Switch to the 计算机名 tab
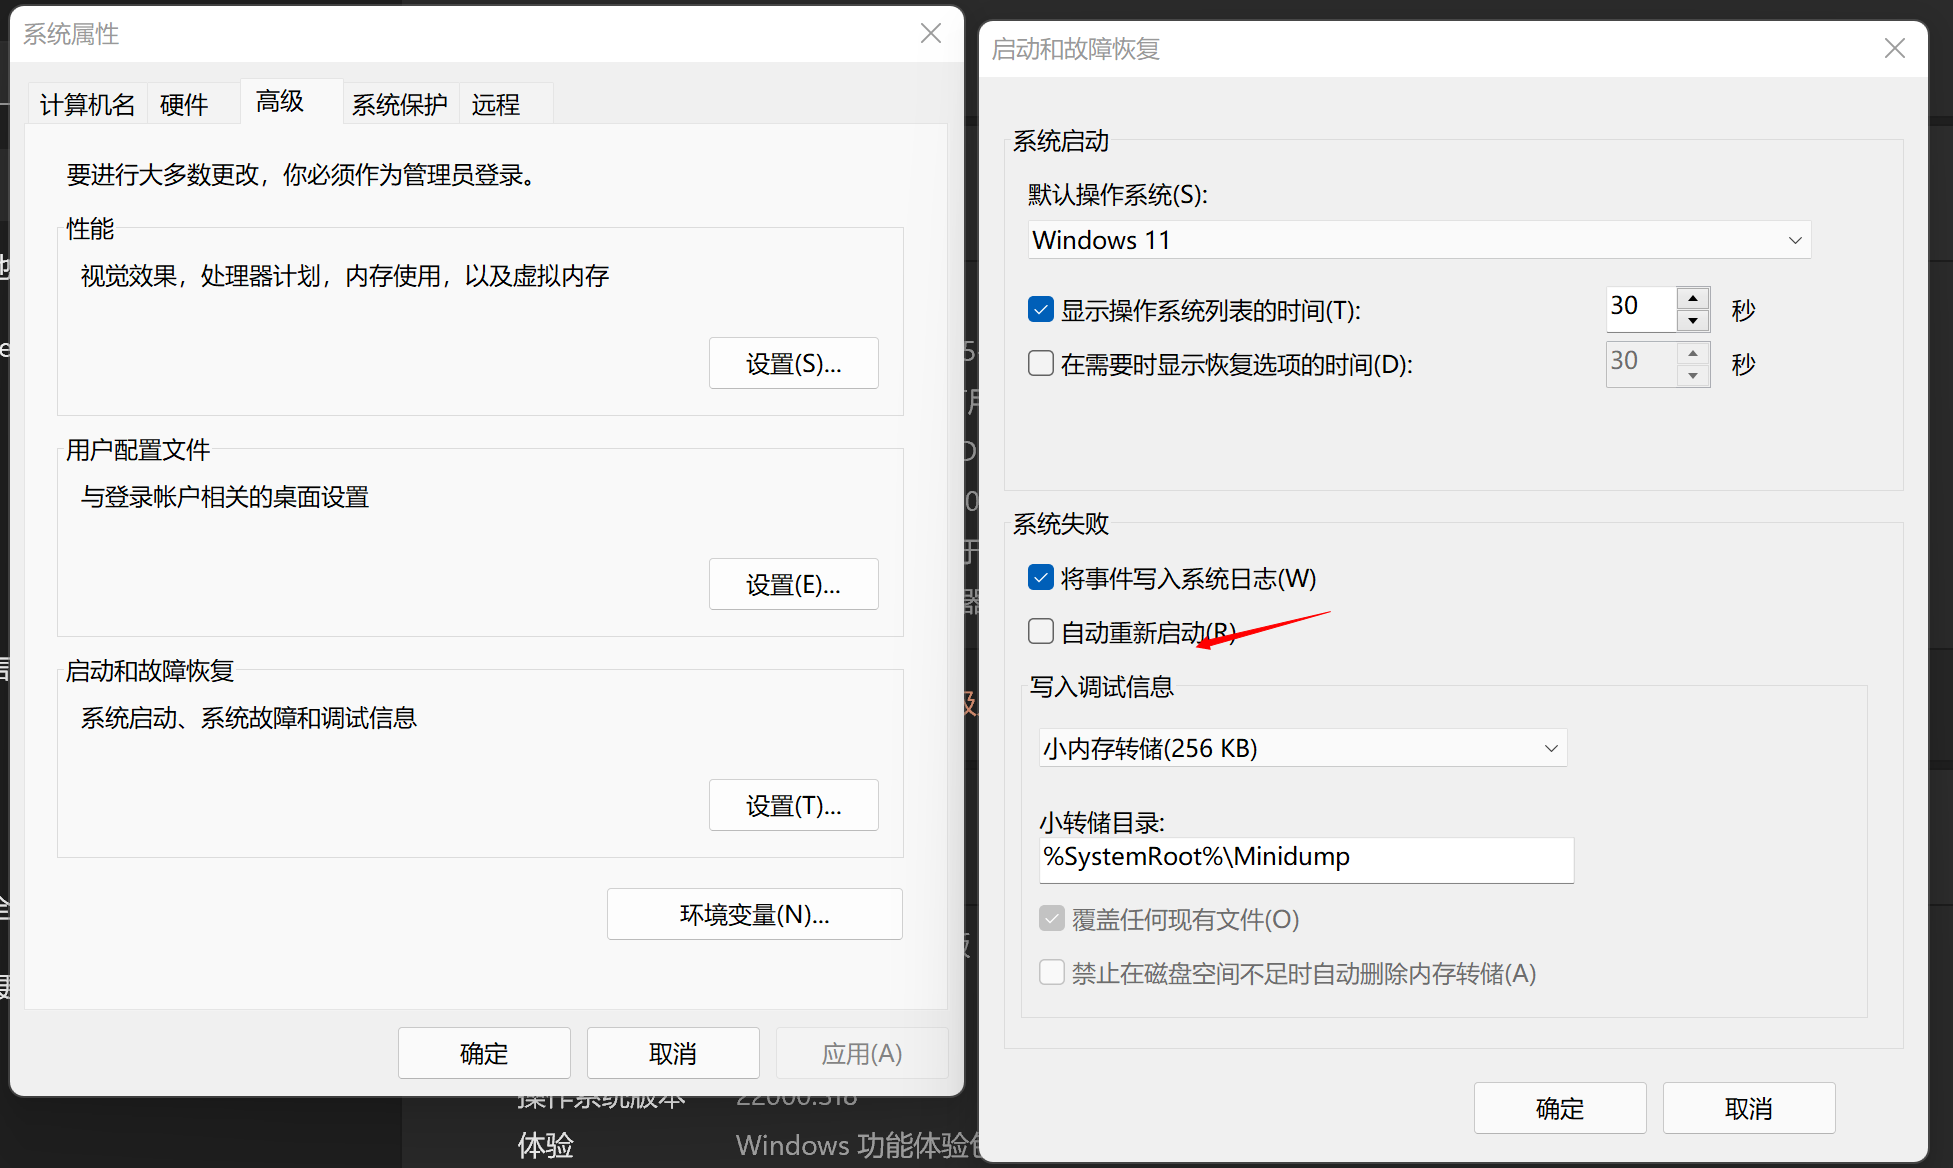 [x=87, y=105]
